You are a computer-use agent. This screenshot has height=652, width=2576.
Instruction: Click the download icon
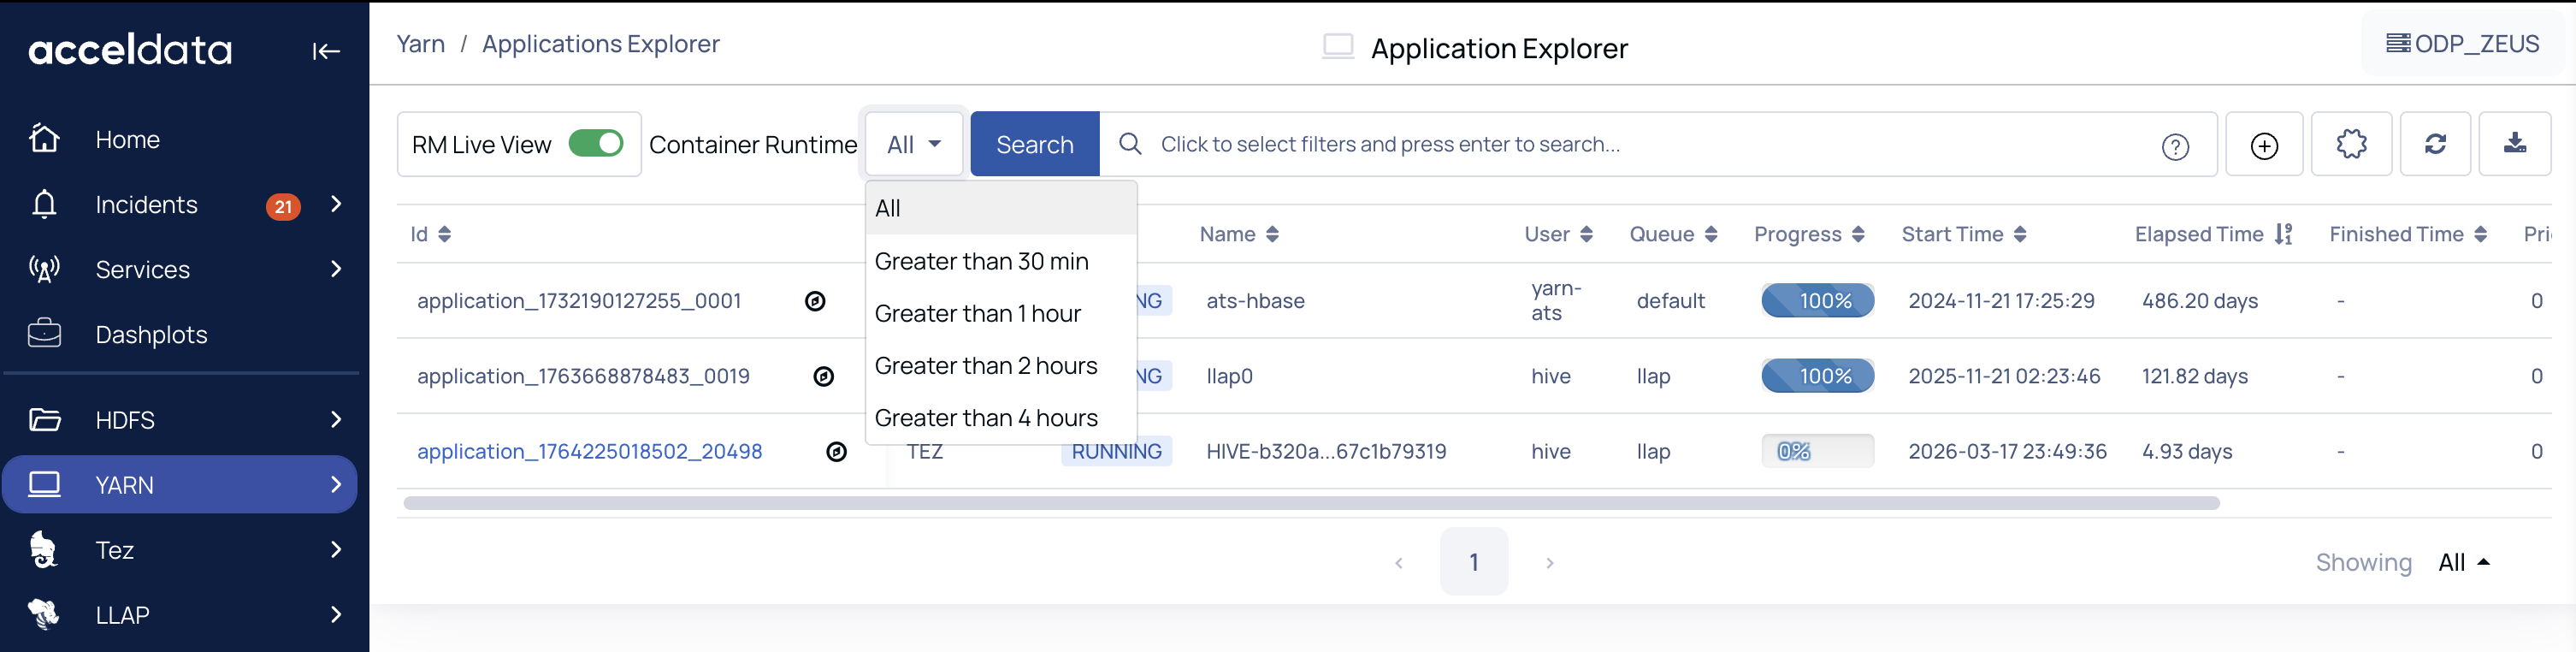[2514, 144]
